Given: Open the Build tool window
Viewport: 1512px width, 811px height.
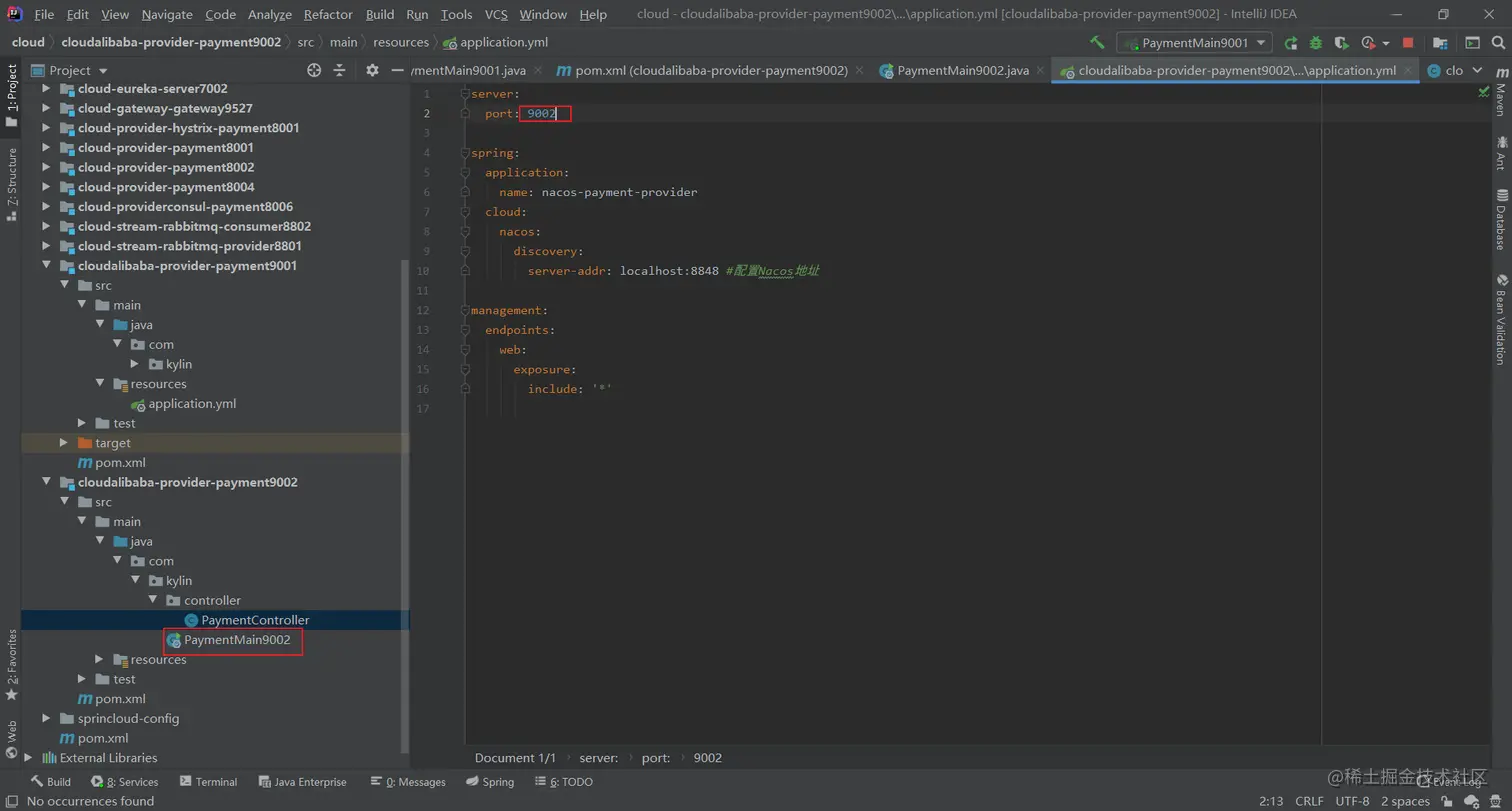Looking at the screenshot, I should click(x=50, y=782).
